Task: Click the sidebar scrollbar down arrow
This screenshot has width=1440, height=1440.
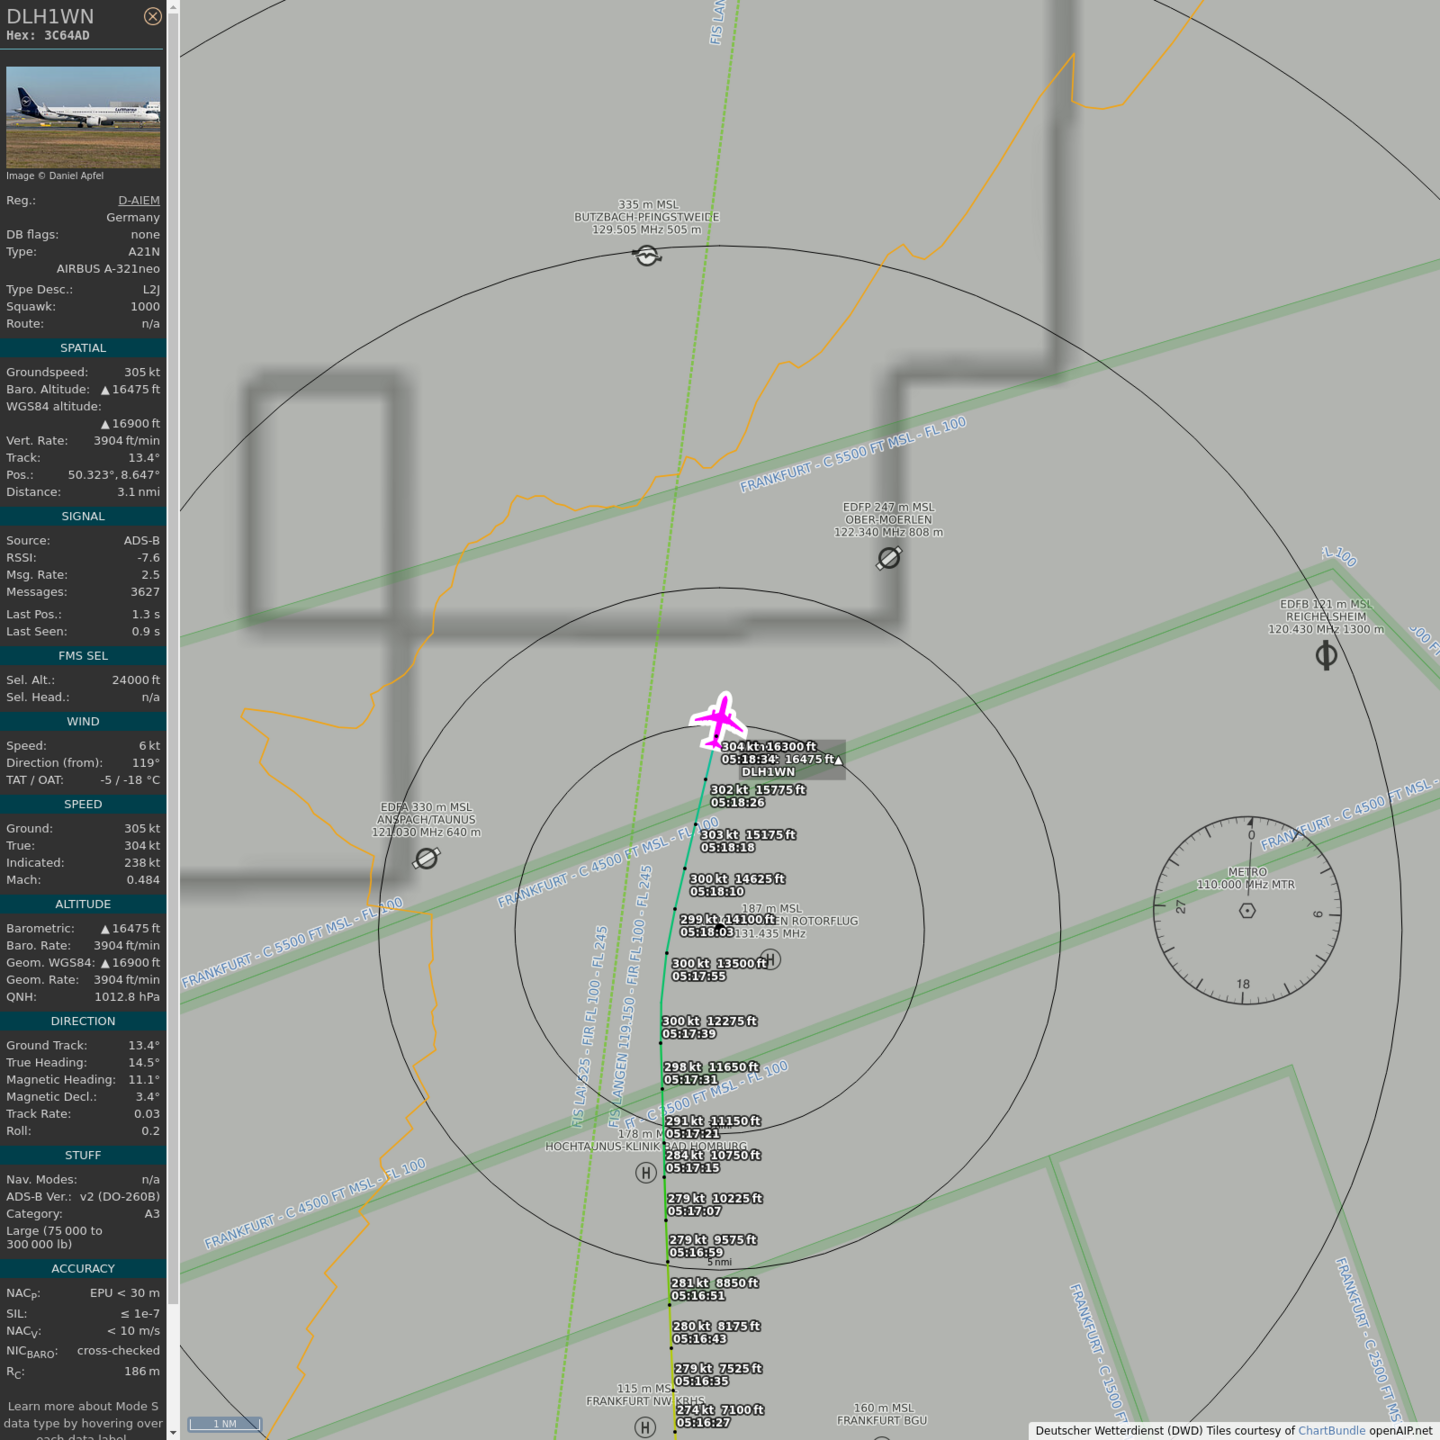Action: pyautogui.click(x=173, y=1432)
